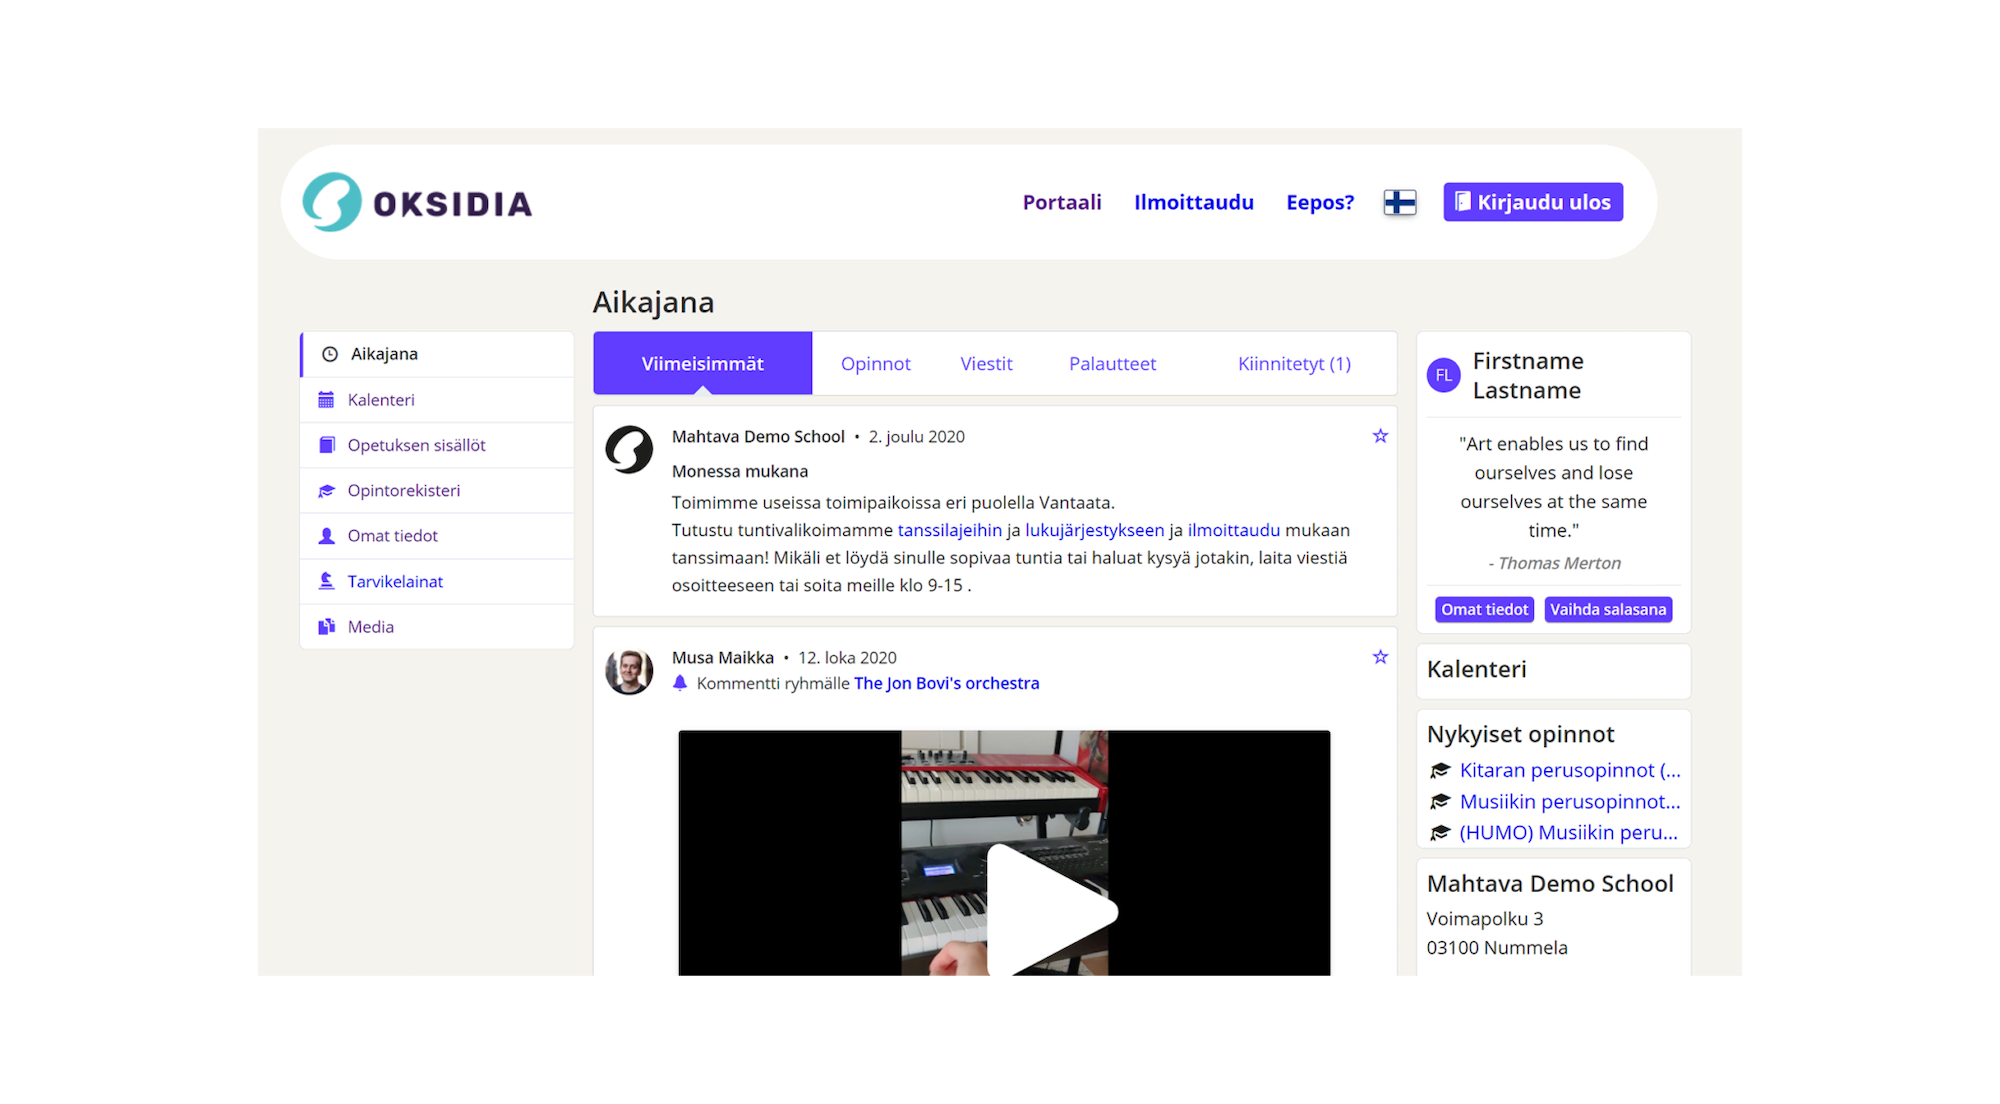
Task: Click the Kirjaudu ulos button
Action: [x=1532, y=202]
